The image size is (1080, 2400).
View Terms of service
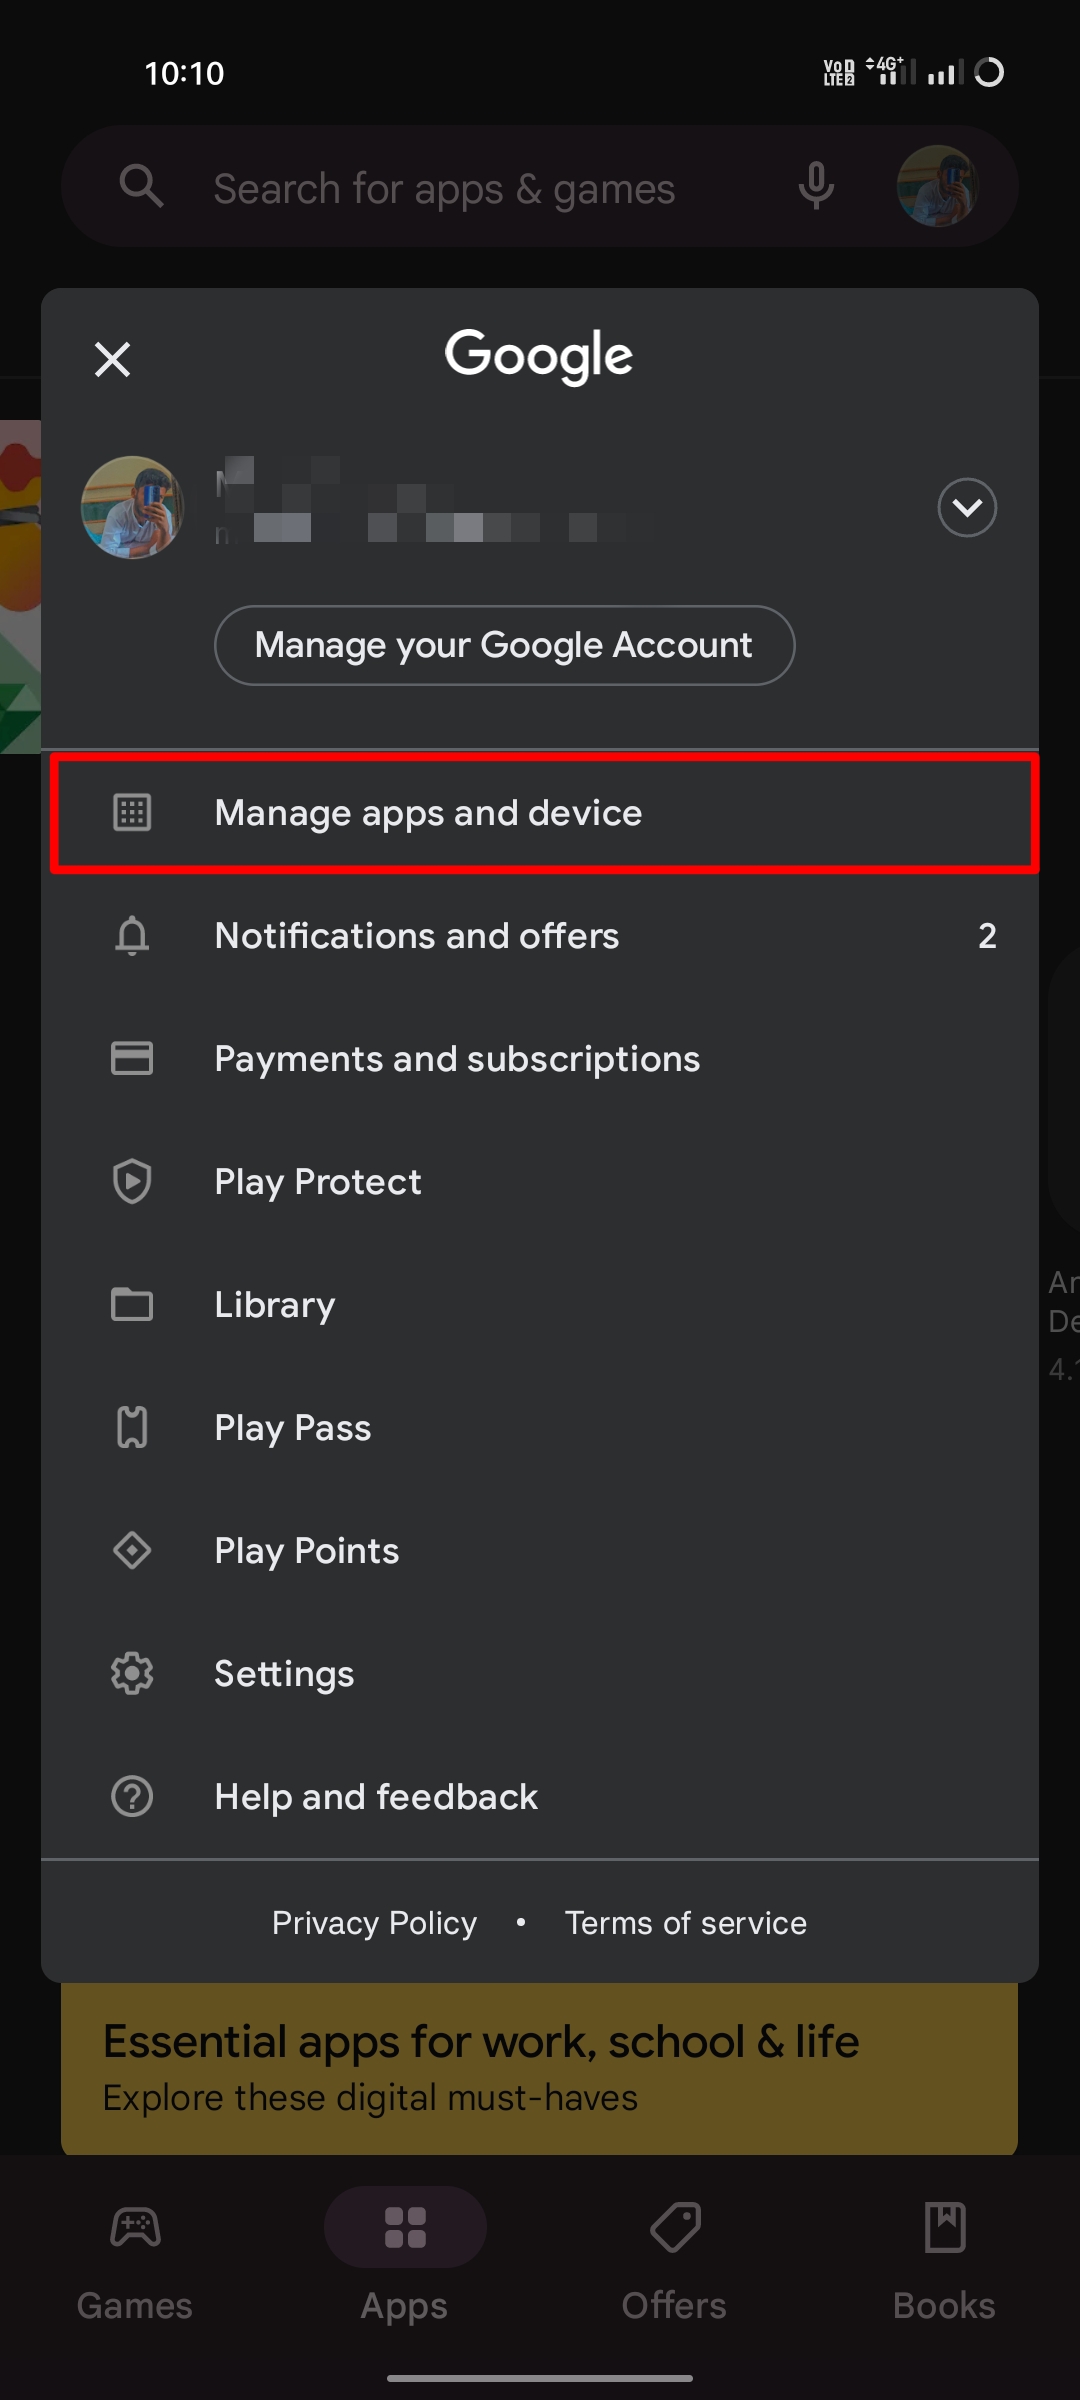point(685,1922)
